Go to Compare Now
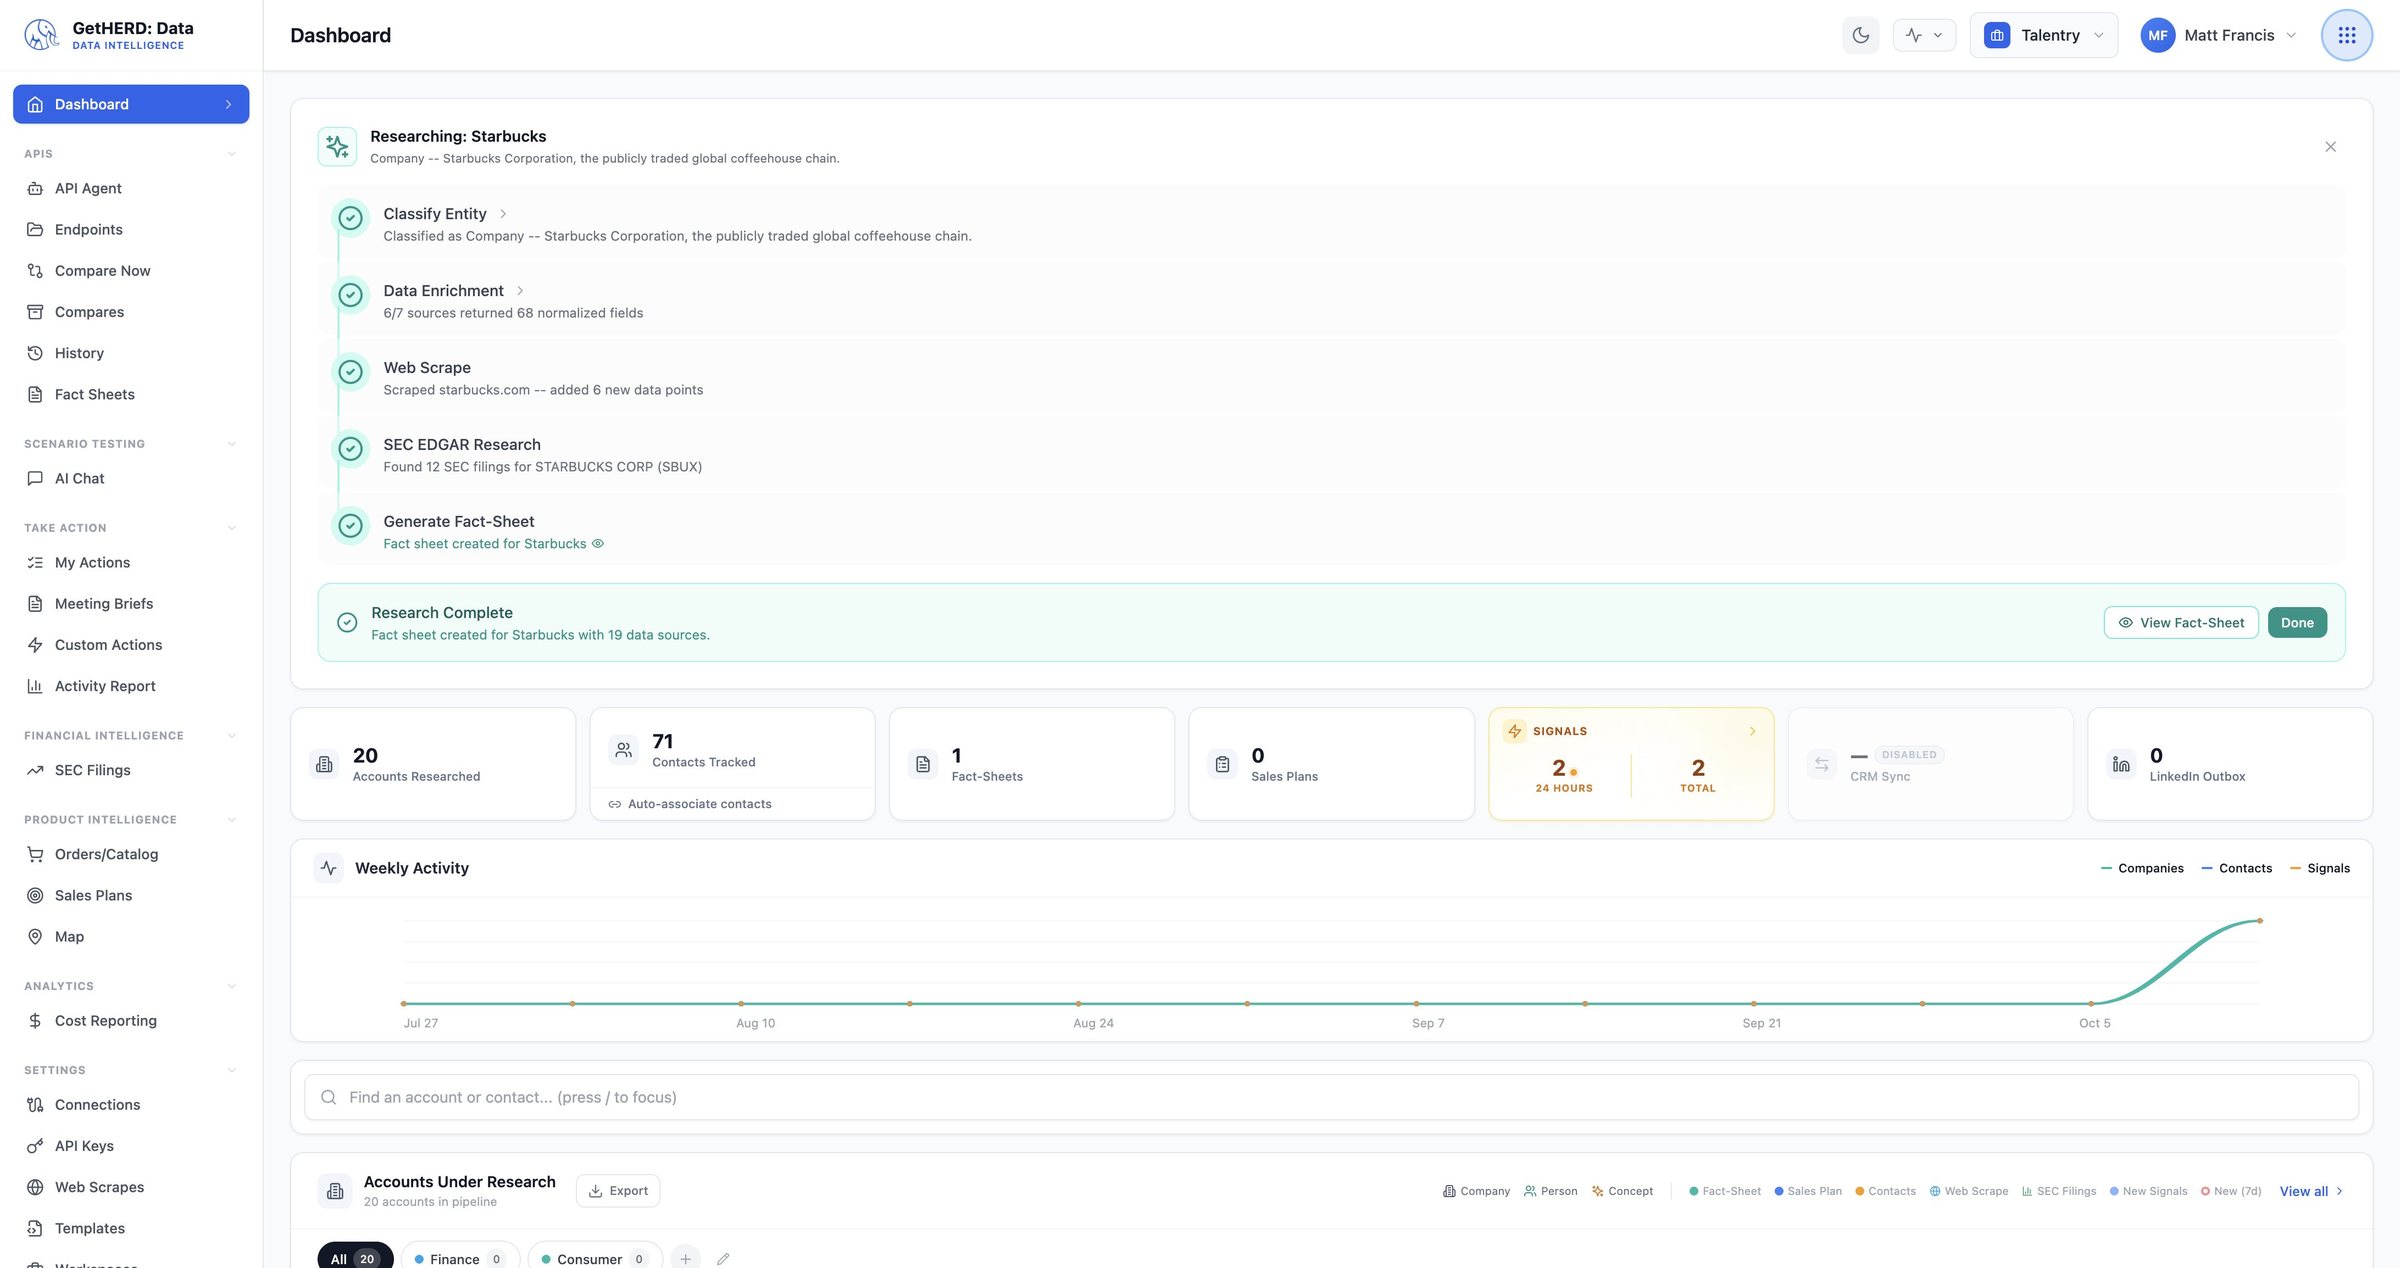The width and height of the screenshot is (2400, 1268). tap(131, 271)
